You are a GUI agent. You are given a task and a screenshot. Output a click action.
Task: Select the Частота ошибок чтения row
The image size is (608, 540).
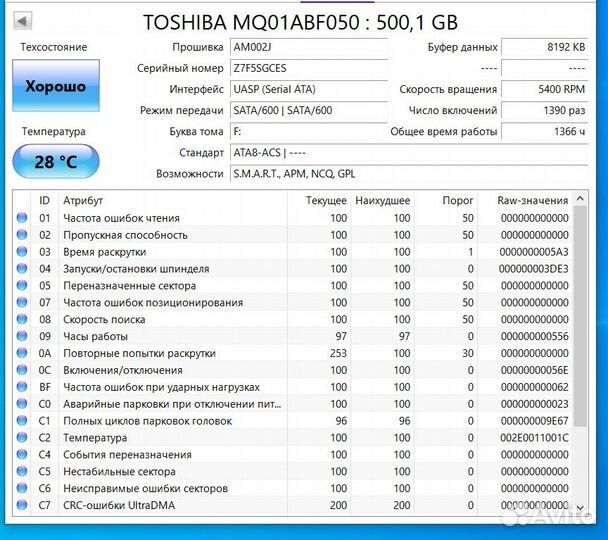click(x=293, y=218)
